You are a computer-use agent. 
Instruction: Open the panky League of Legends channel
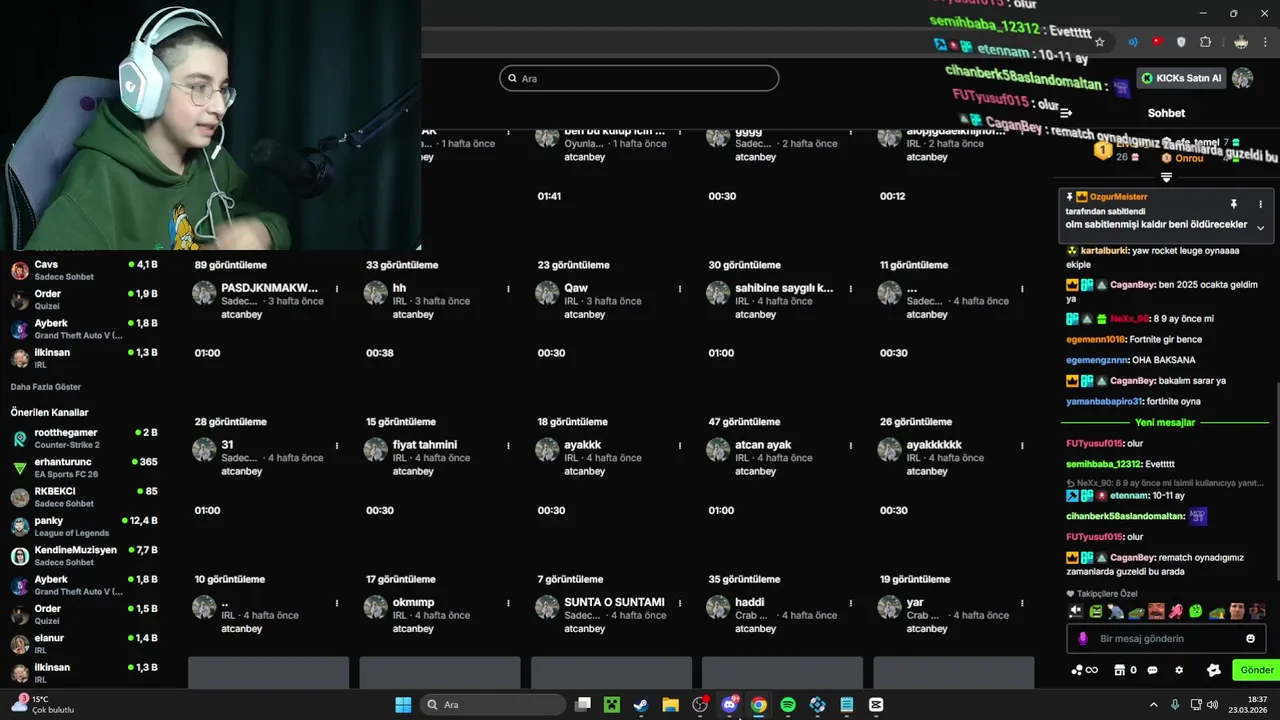pyautogui.click(x=85, y=526)
